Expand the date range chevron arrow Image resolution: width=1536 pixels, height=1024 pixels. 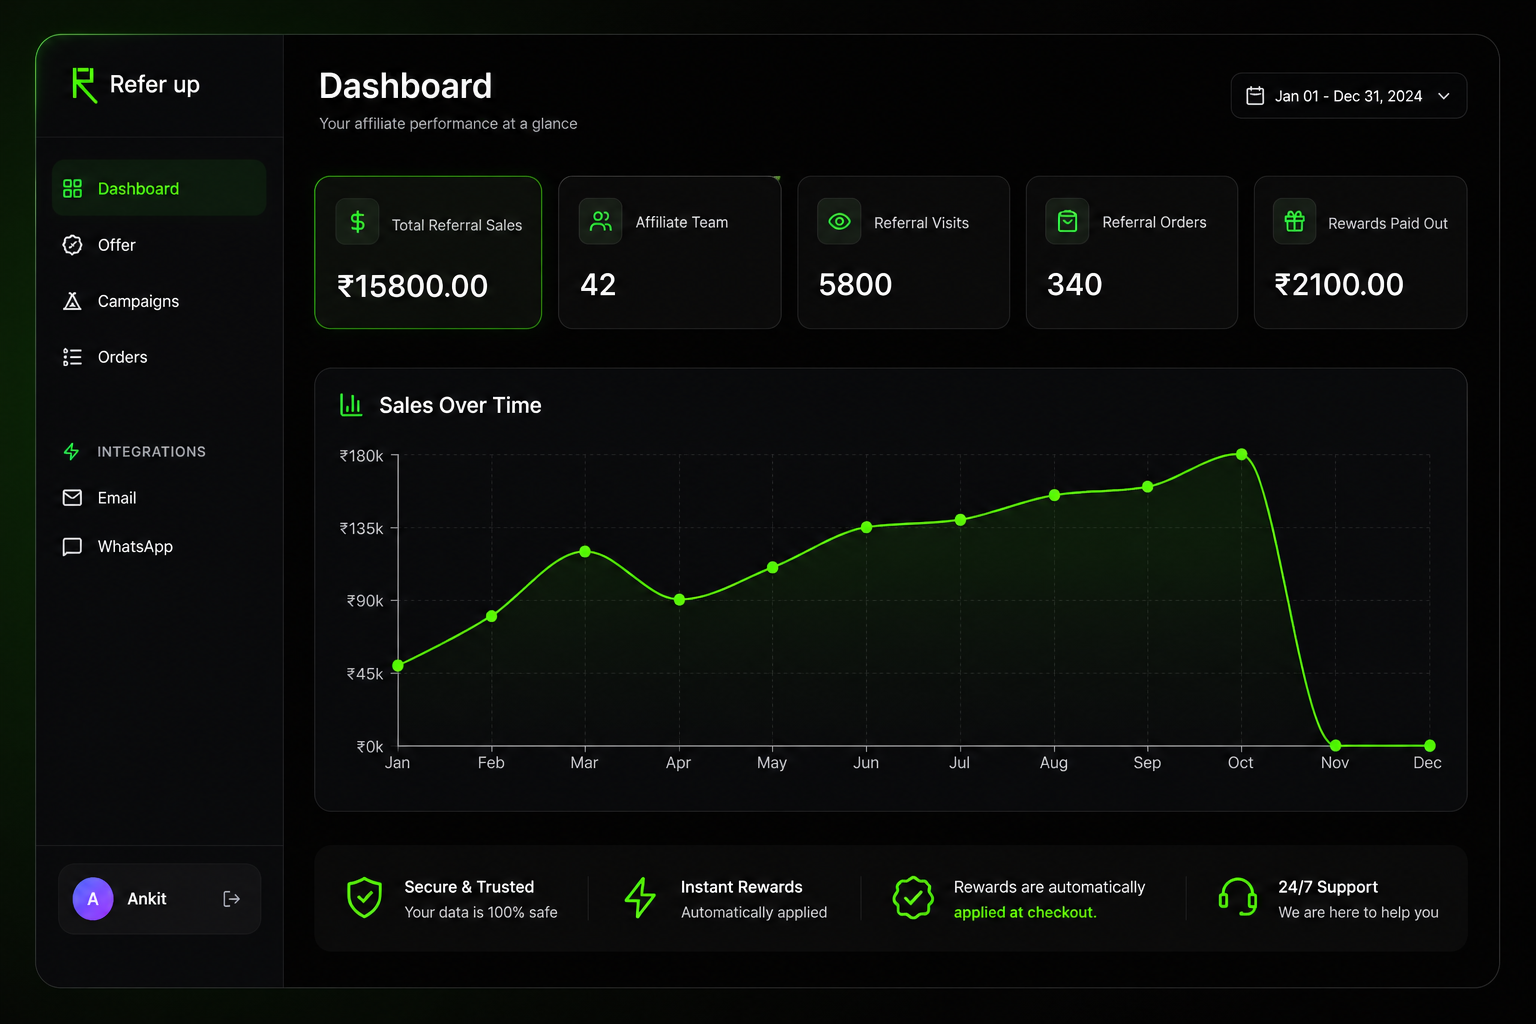point(1444,96)
